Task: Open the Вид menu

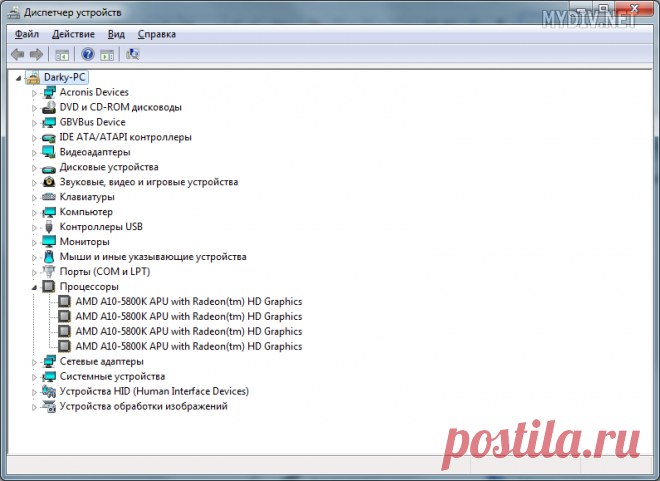Action: click(x=116, y=34)
